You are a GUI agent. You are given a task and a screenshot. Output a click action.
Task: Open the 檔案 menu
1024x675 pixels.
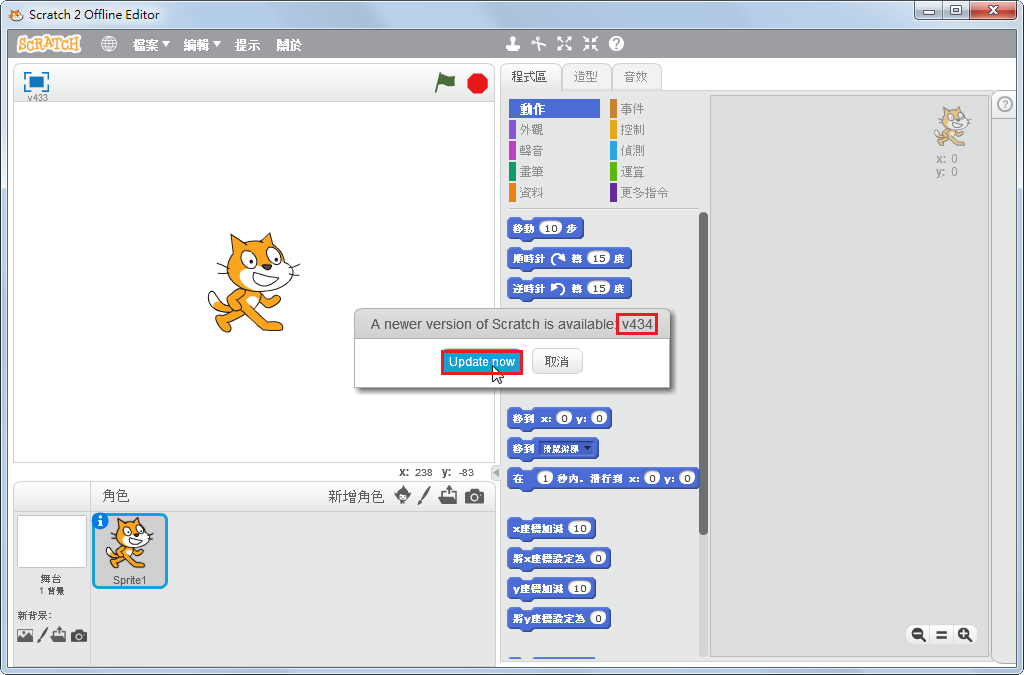click(x=151, y=45)
